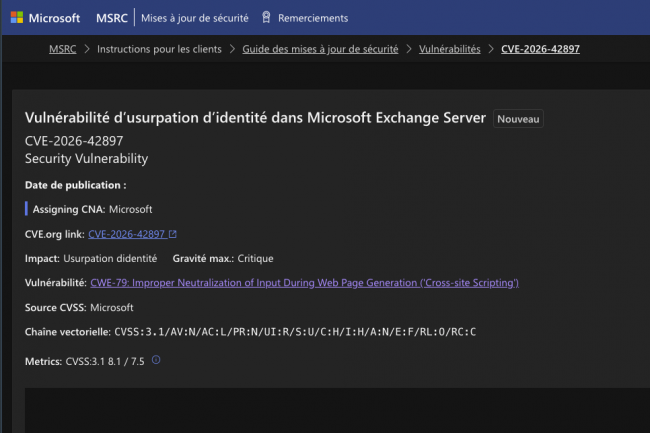Click Assigning CNA: Microsoft text
Image resolution: width=650 pixels, height=433 pixels.
[92, 209]
